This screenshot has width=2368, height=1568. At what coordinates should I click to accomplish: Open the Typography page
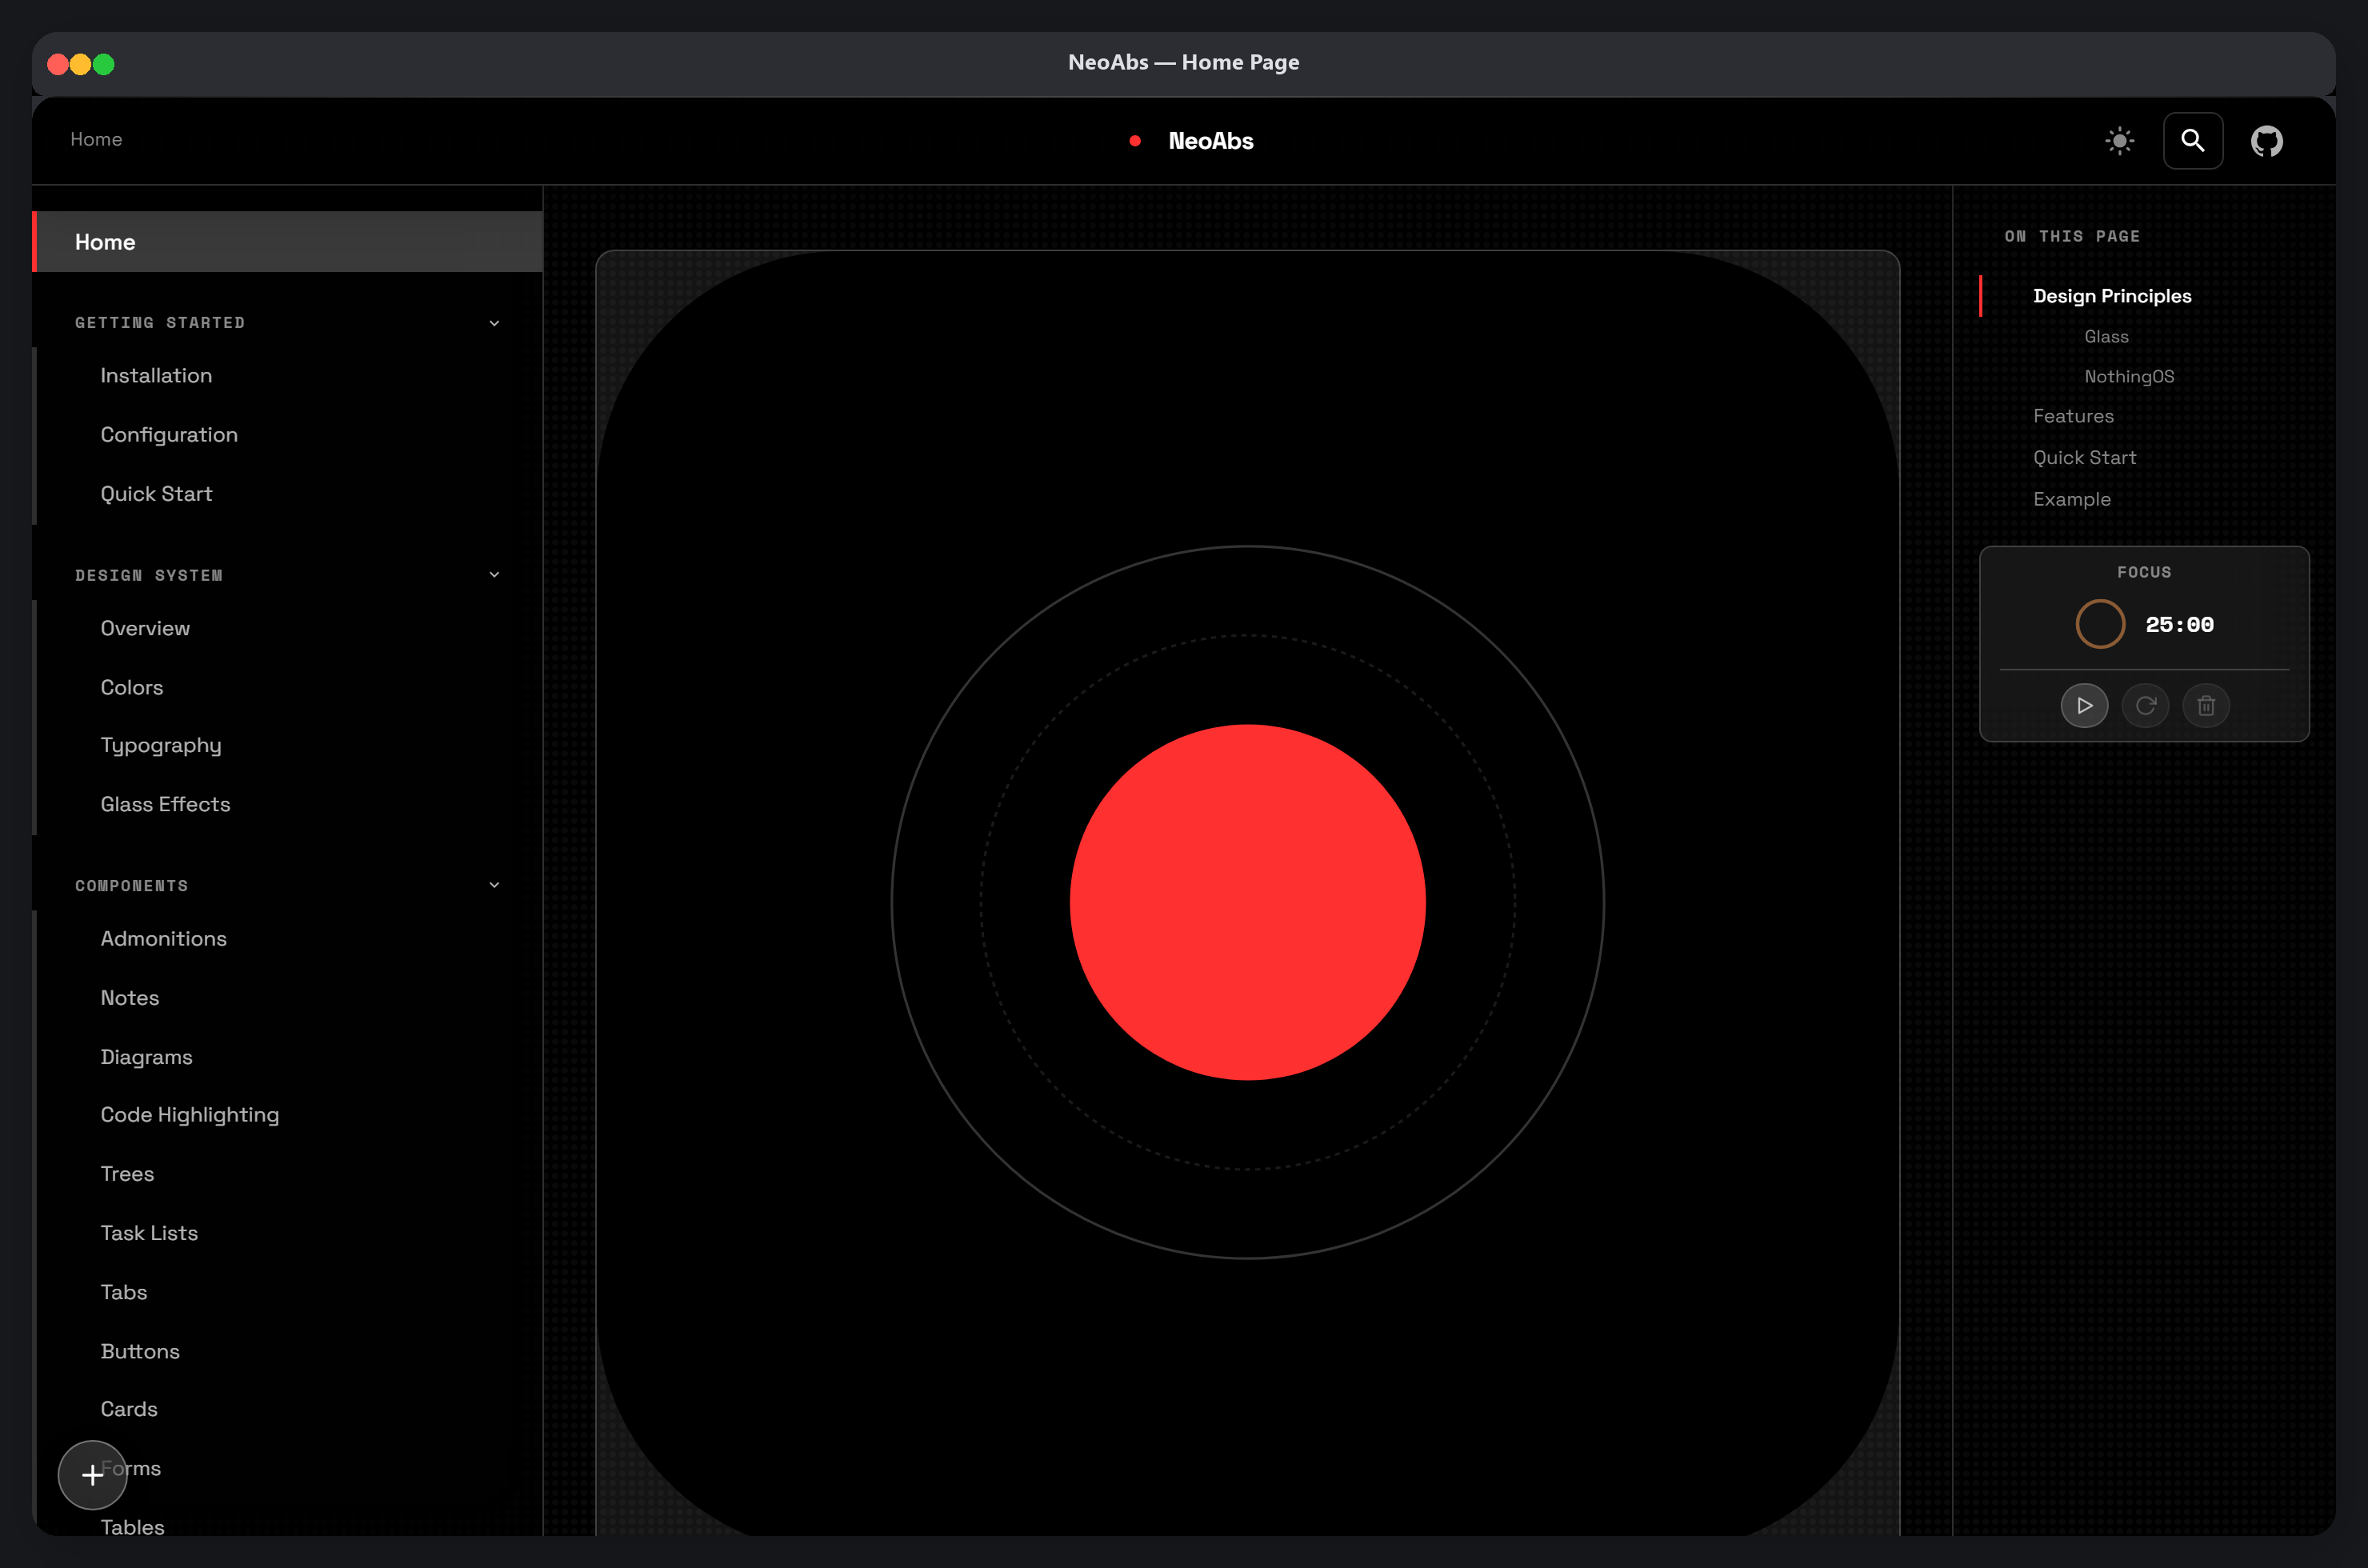[161, 746]
